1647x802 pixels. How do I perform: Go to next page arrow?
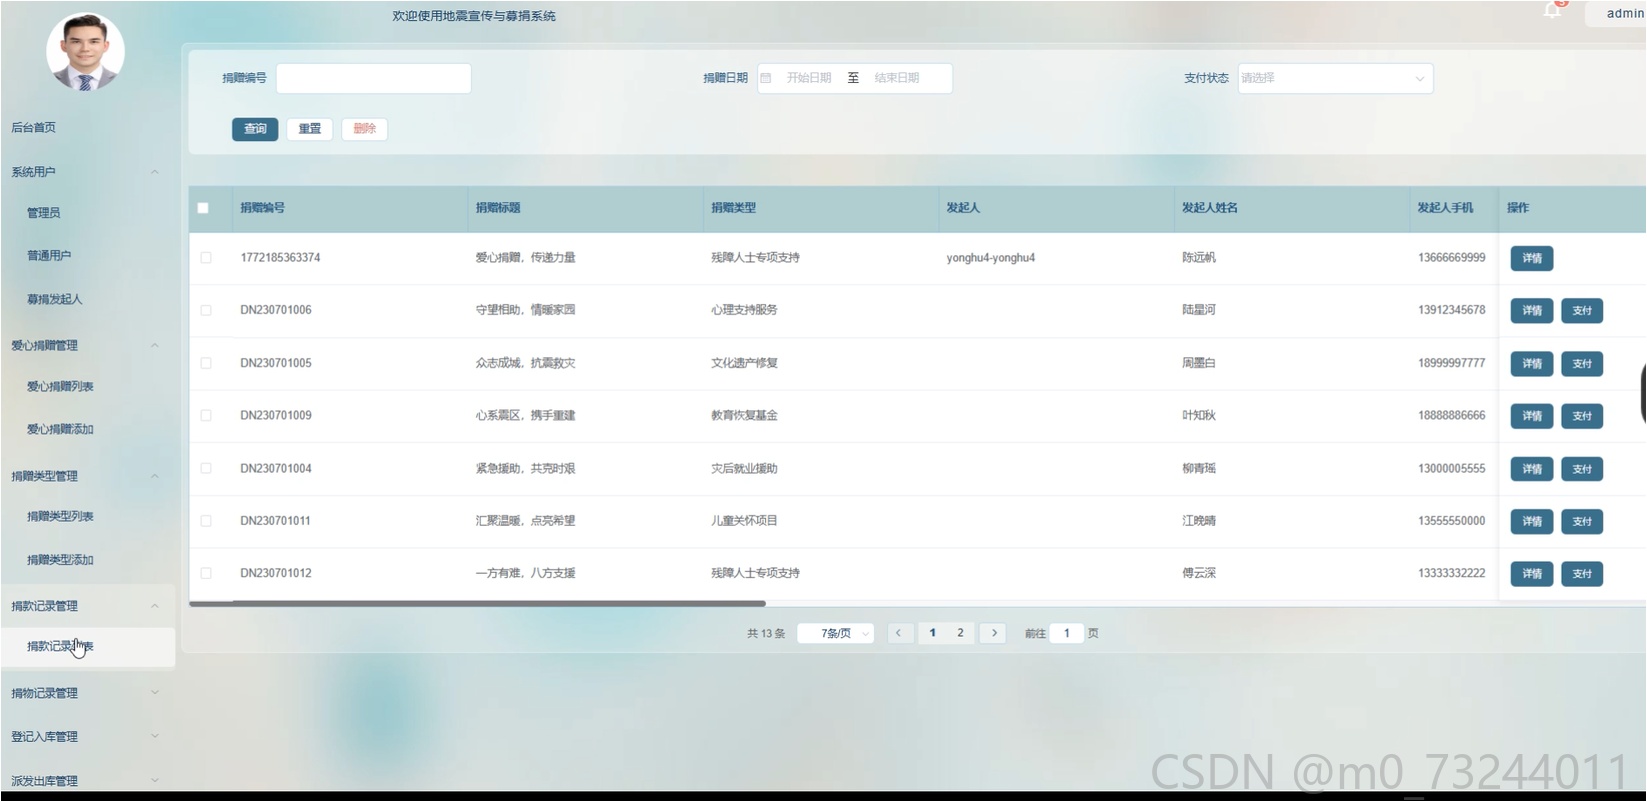tap(994, 633)
